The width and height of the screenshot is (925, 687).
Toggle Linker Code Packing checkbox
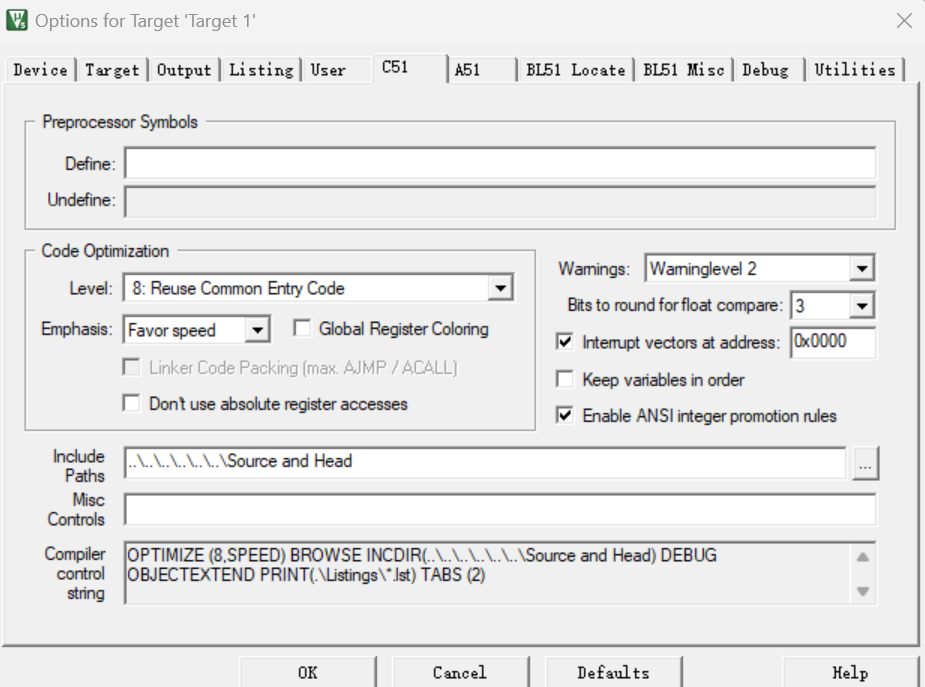coord(131,367)
